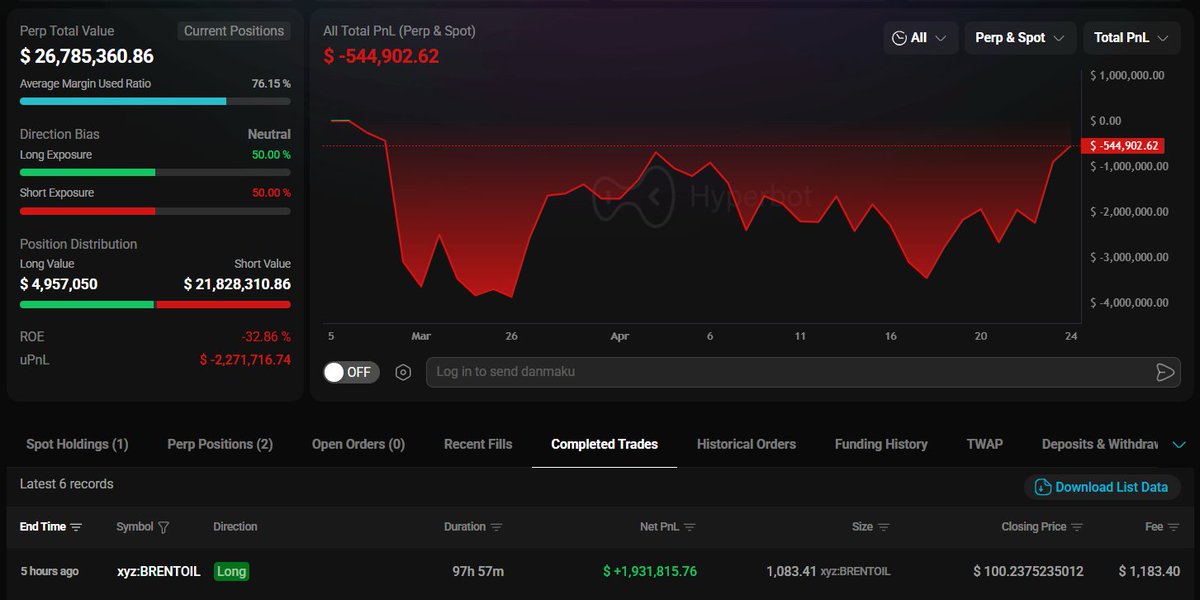Image resolution: width=1200 pixels, height=600 pixels.
Task: Click the Latest 6 records label
Action: point(67,484)
